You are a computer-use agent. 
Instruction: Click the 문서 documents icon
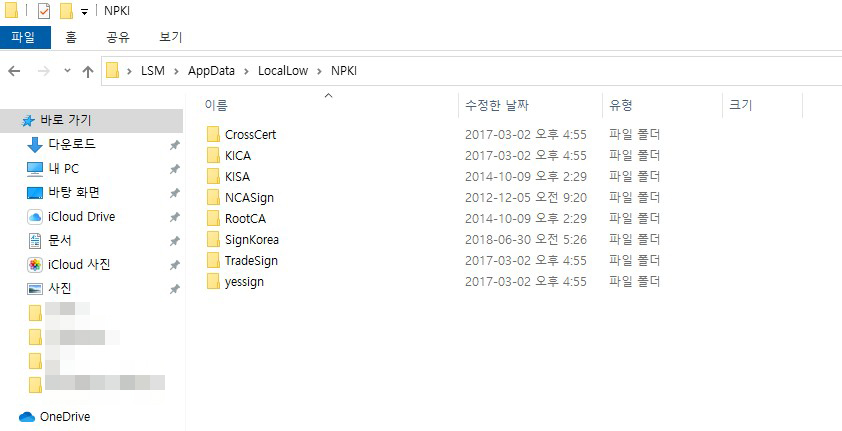coord(35,241)
